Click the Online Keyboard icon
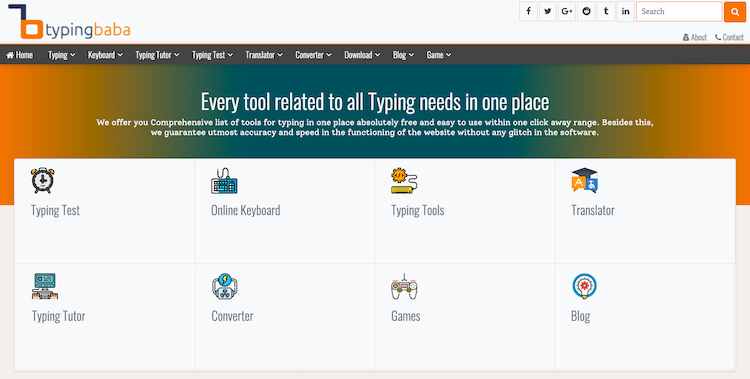Screen dimensions: 750x379 pyautogui.click(x=224, y=181)
